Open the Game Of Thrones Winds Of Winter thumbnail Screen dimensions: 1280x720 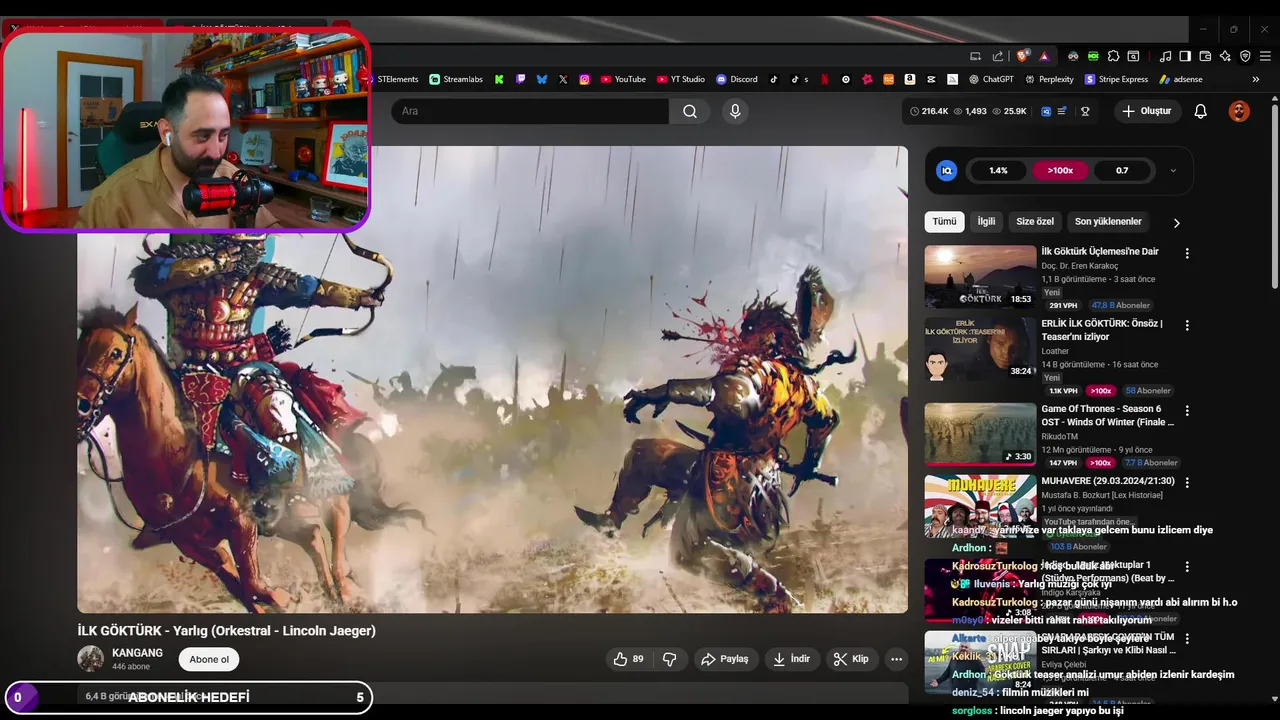pyautogui.click(x=980, y=434)
